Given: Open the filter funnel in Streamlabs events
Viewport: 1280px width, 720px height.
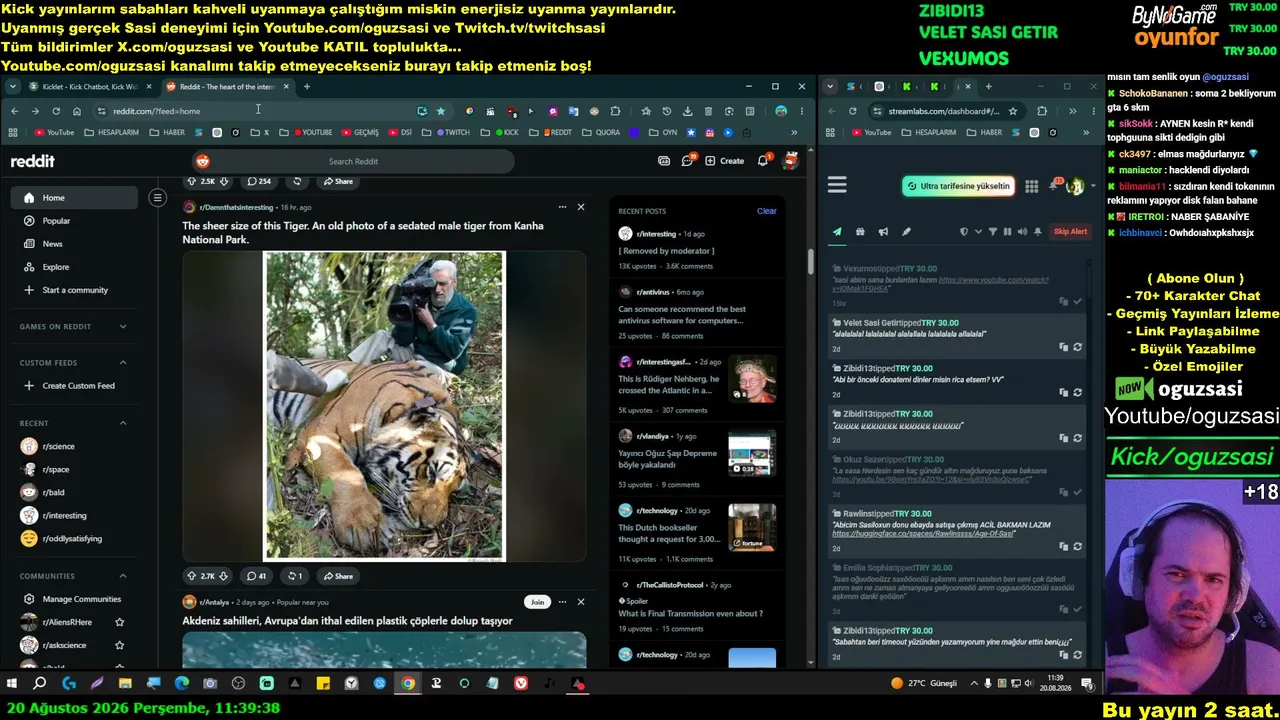Looking at the screenshot, I should pos(993,232).
